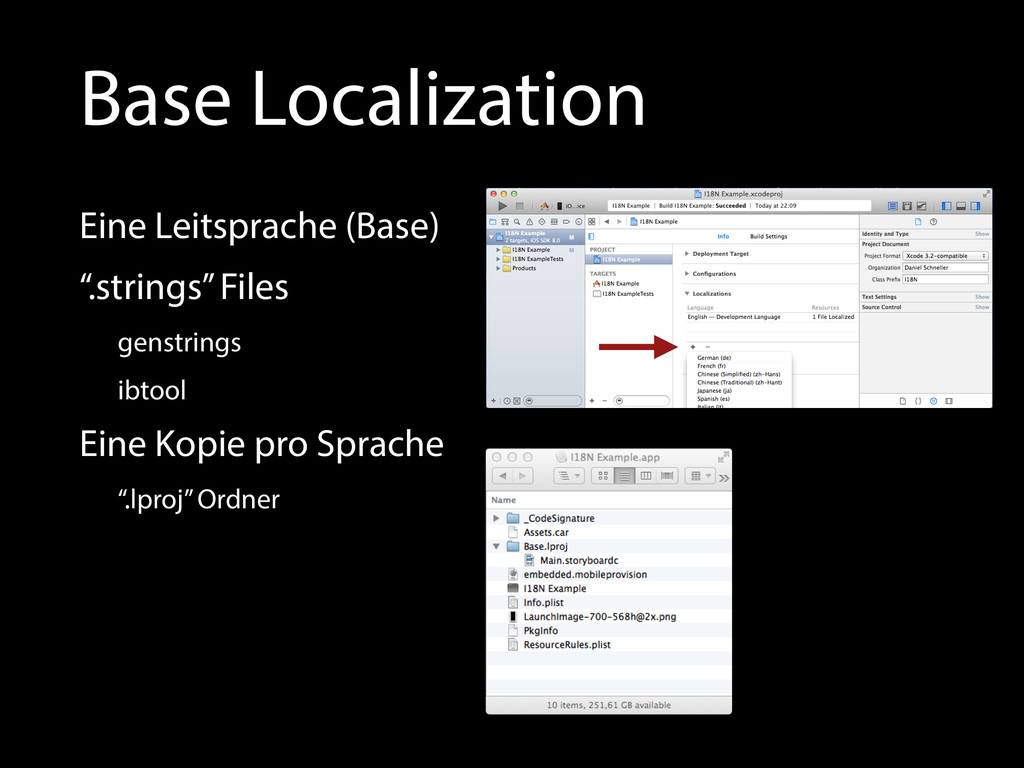The width and height of the screenshot is (1024, 768).
Task: Click the Organization text field
Action: pyautogui.click(x=946, y=268)
